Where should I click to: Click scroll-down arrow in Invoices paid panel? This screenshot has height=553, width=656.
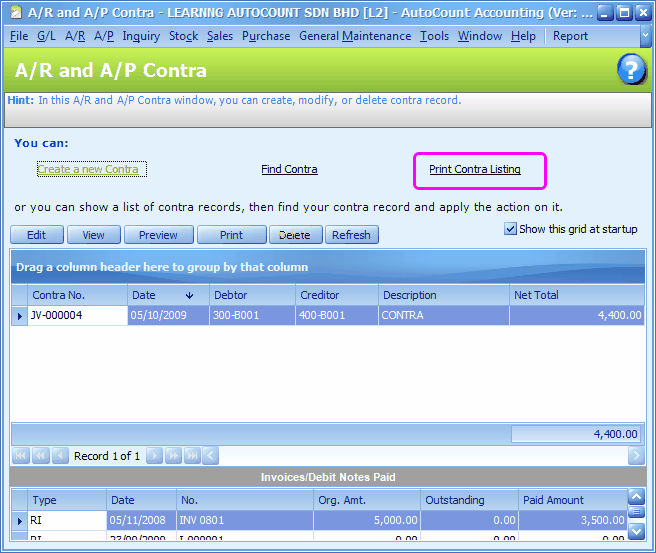point(636,531)
